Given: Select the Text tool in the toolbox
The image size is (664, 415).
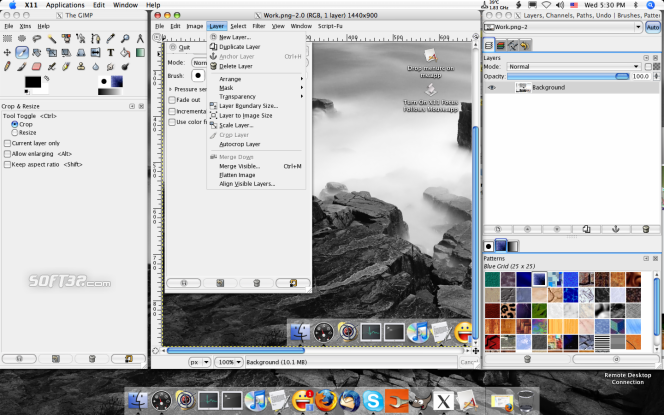Looking at the screenshot, I should tap(113, 51).
